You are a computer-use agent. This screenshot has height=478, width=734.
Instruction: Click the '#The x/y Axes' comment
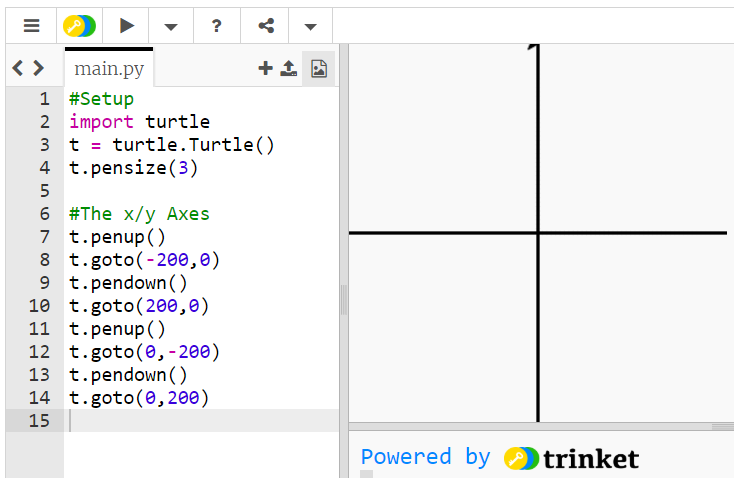pos(139,214)
